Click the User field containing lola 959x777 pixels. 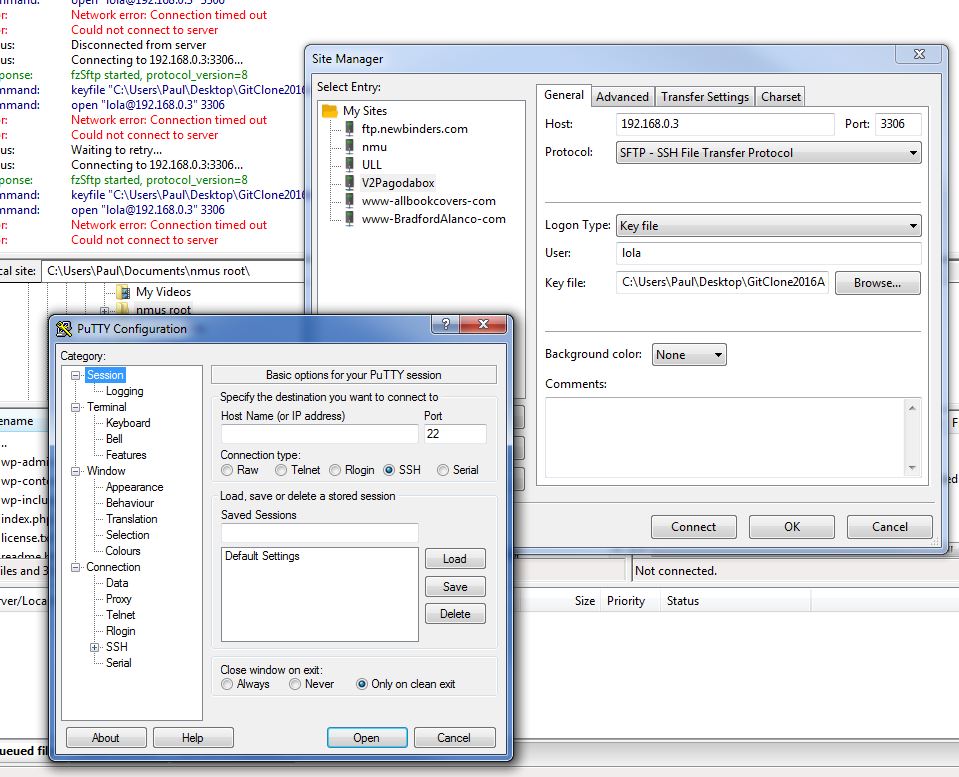click(x=768, y=253)
